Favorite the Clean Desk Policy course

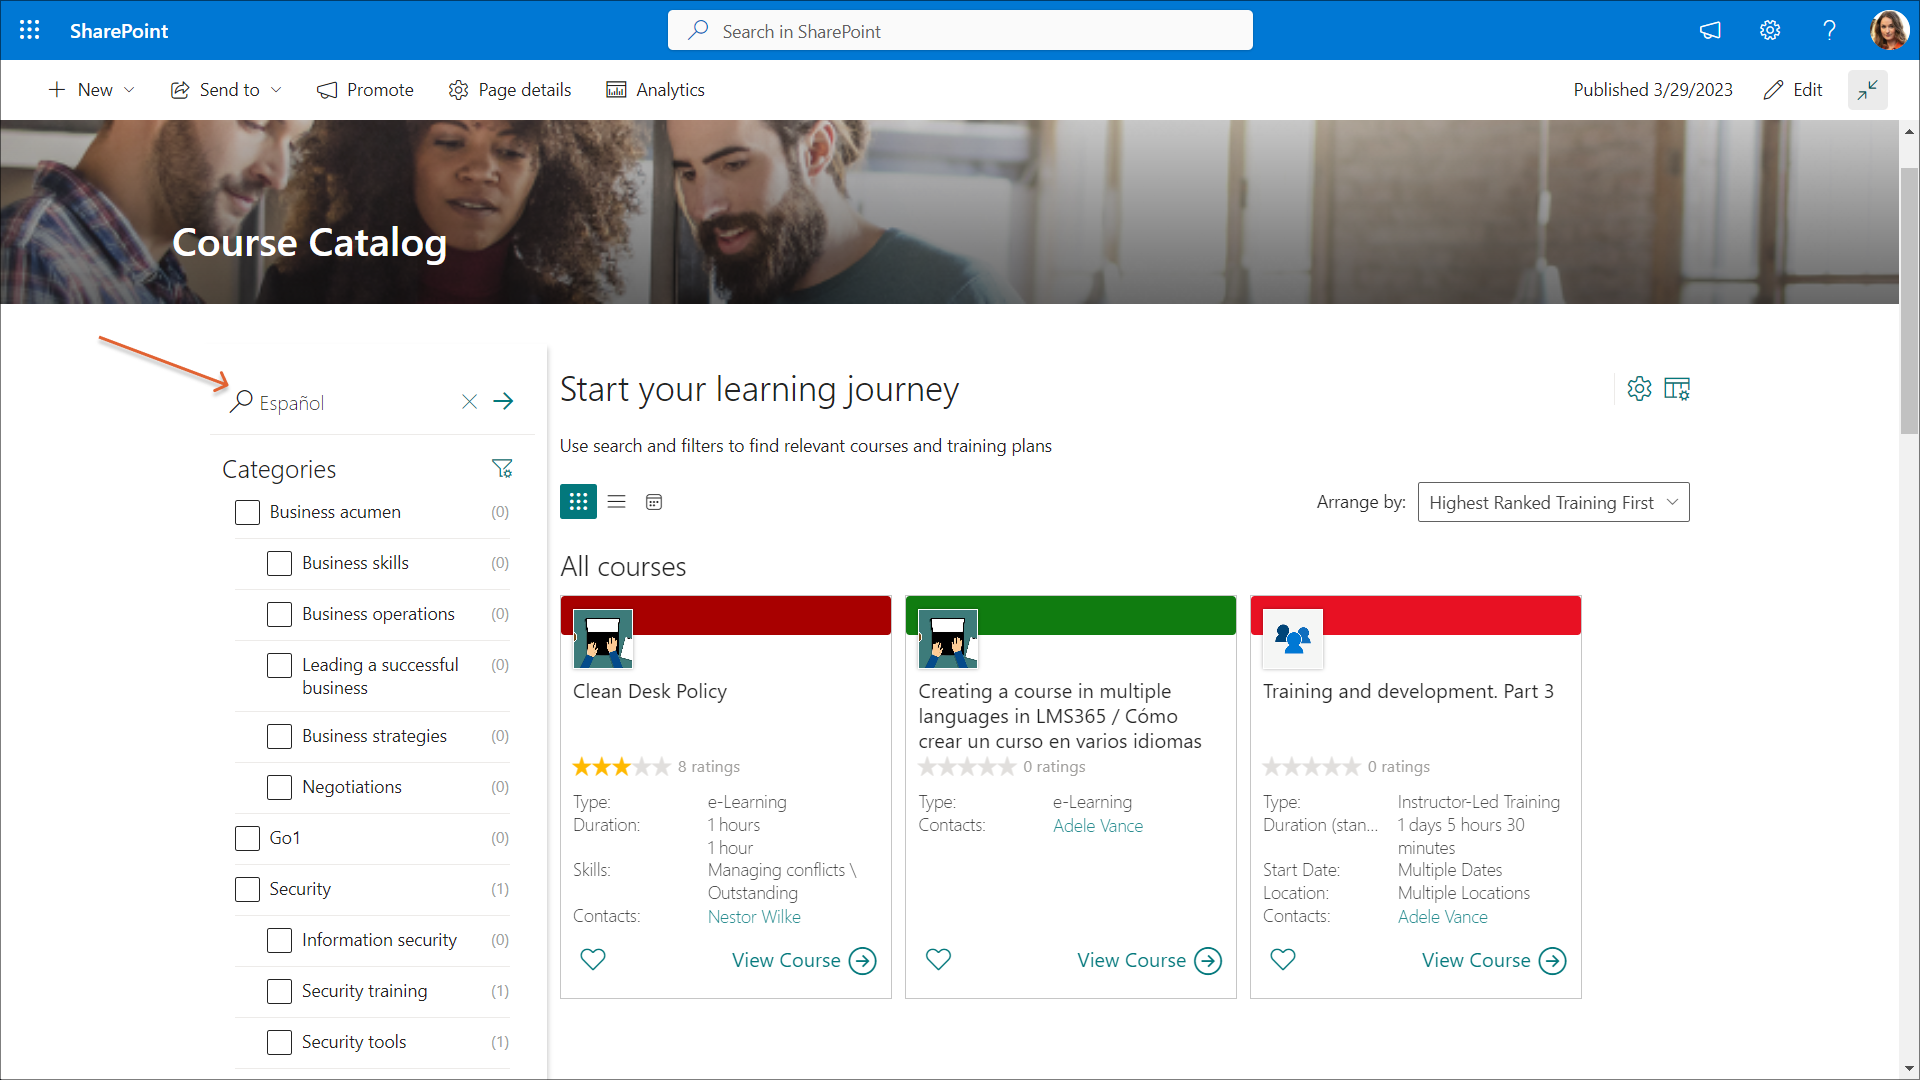[593, 959]
